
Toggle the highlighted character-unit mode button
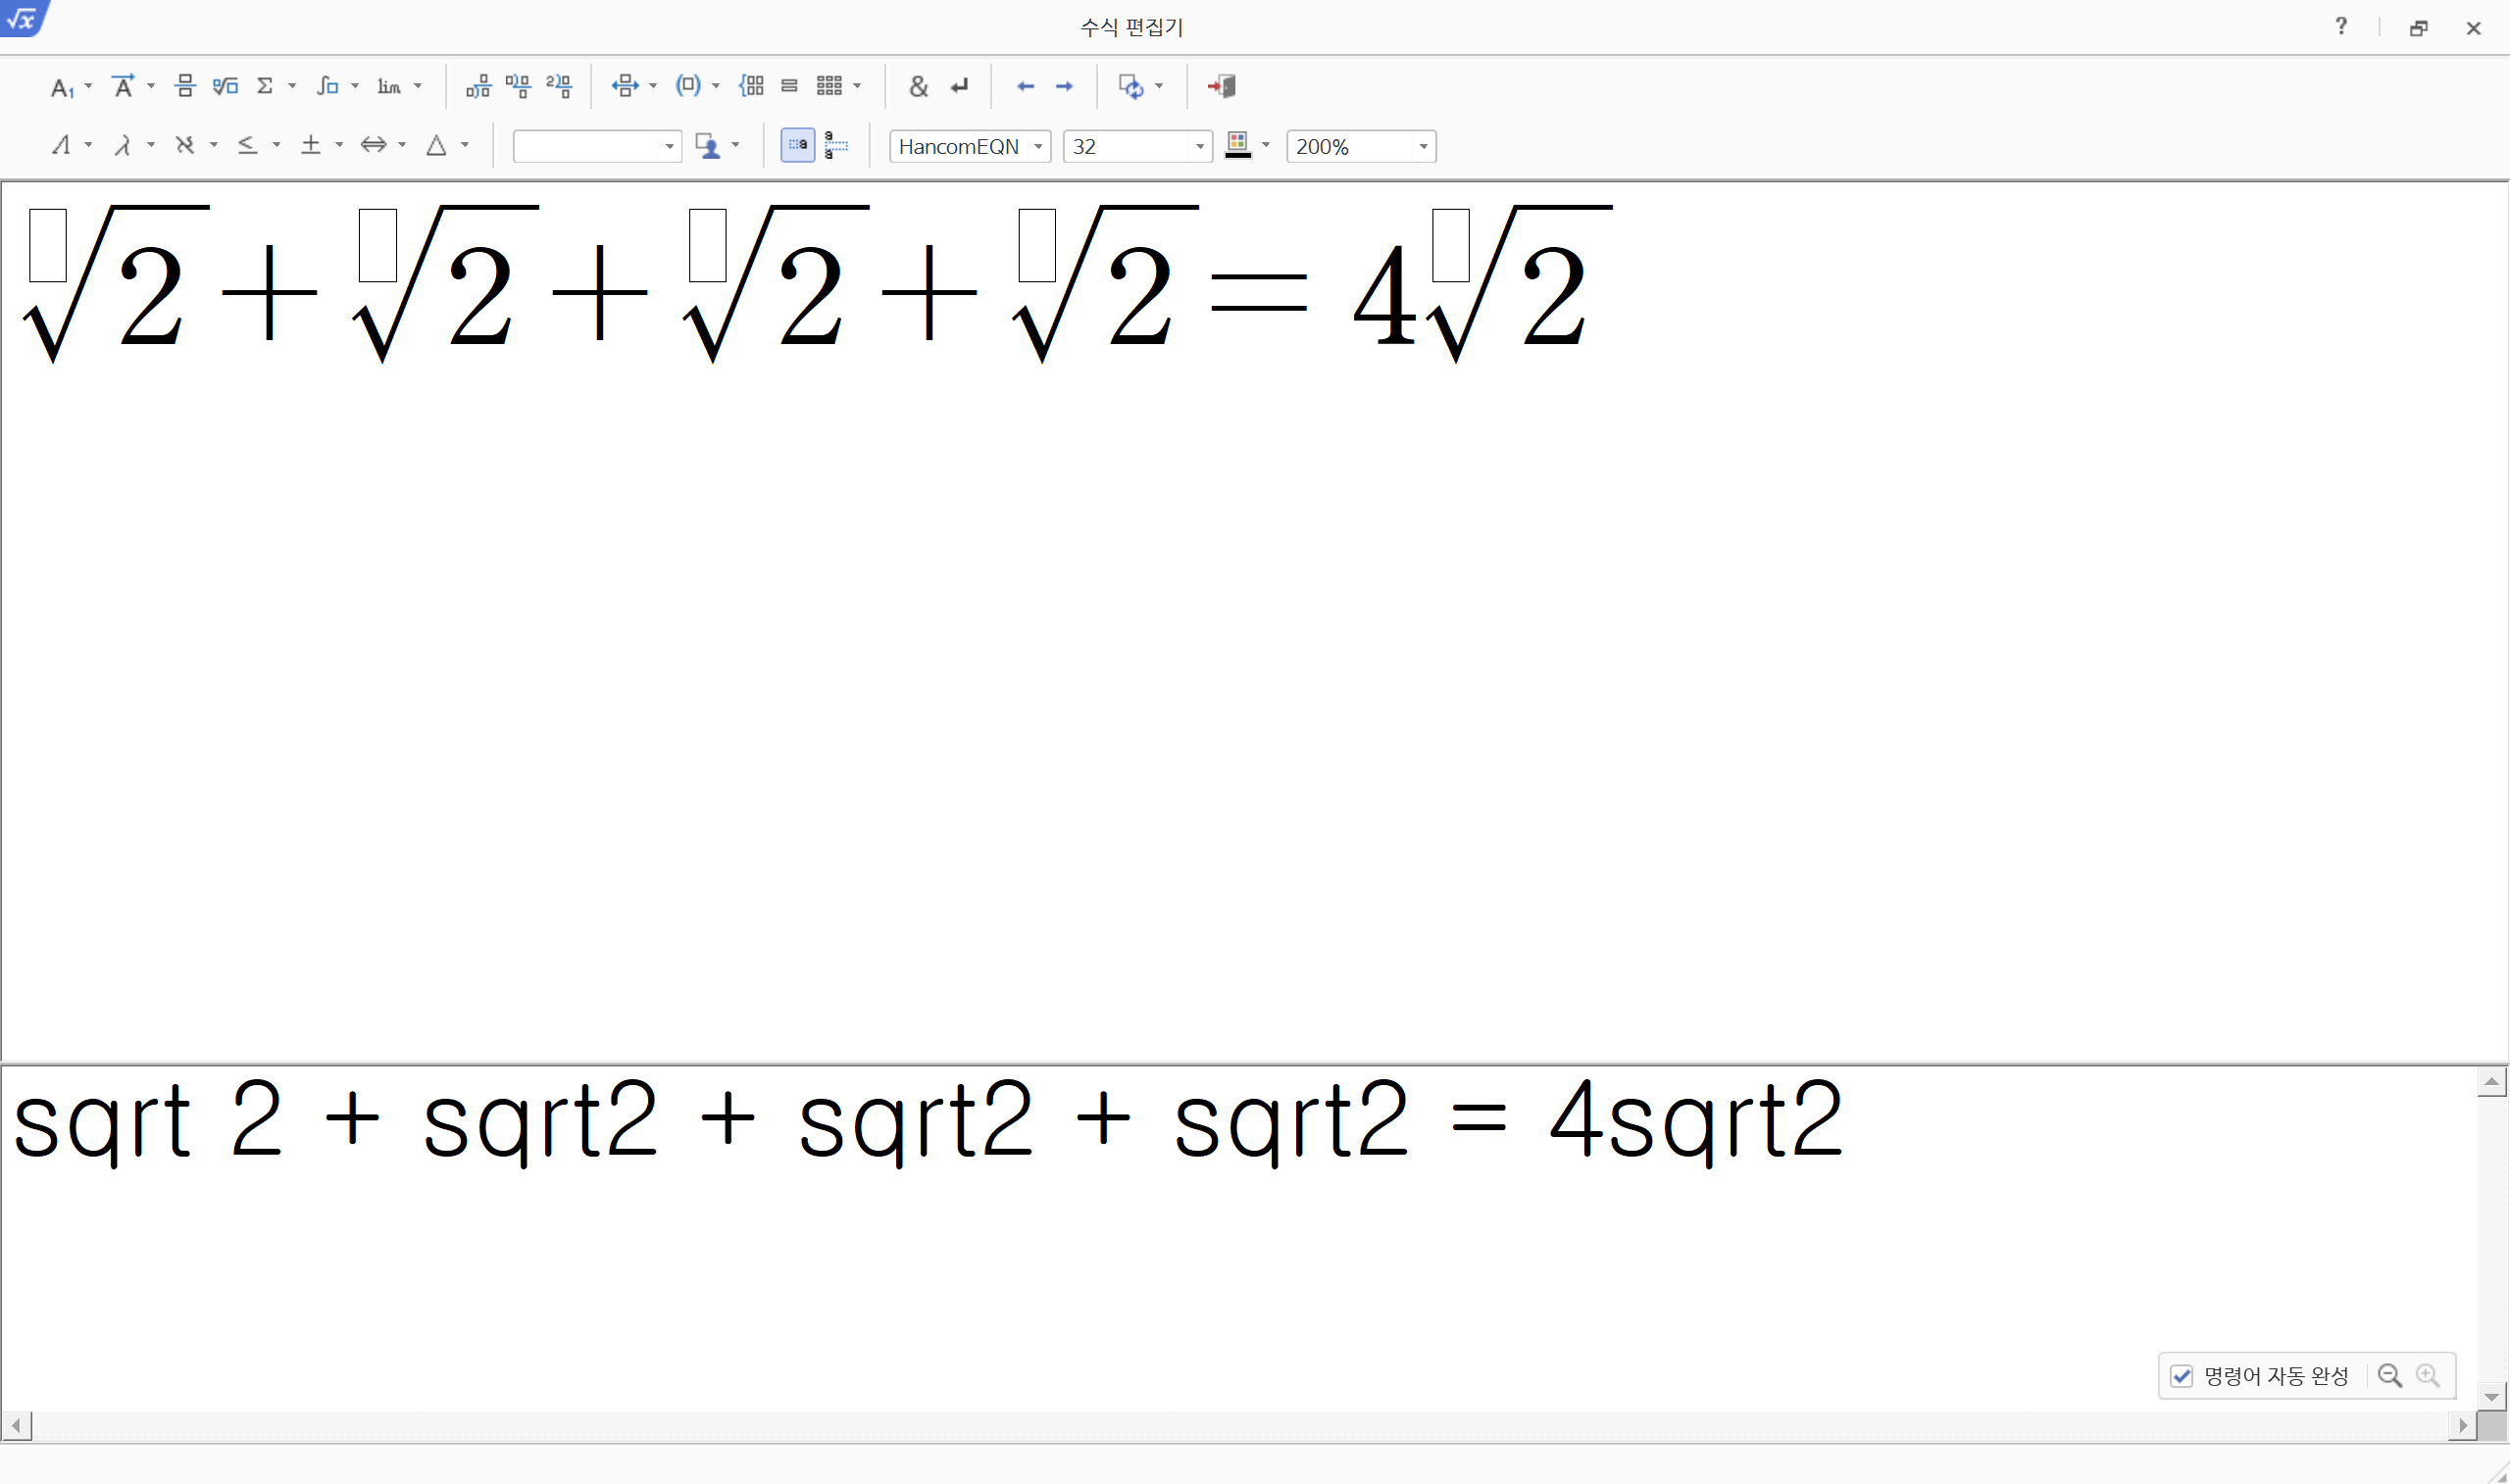coord(797,146)
